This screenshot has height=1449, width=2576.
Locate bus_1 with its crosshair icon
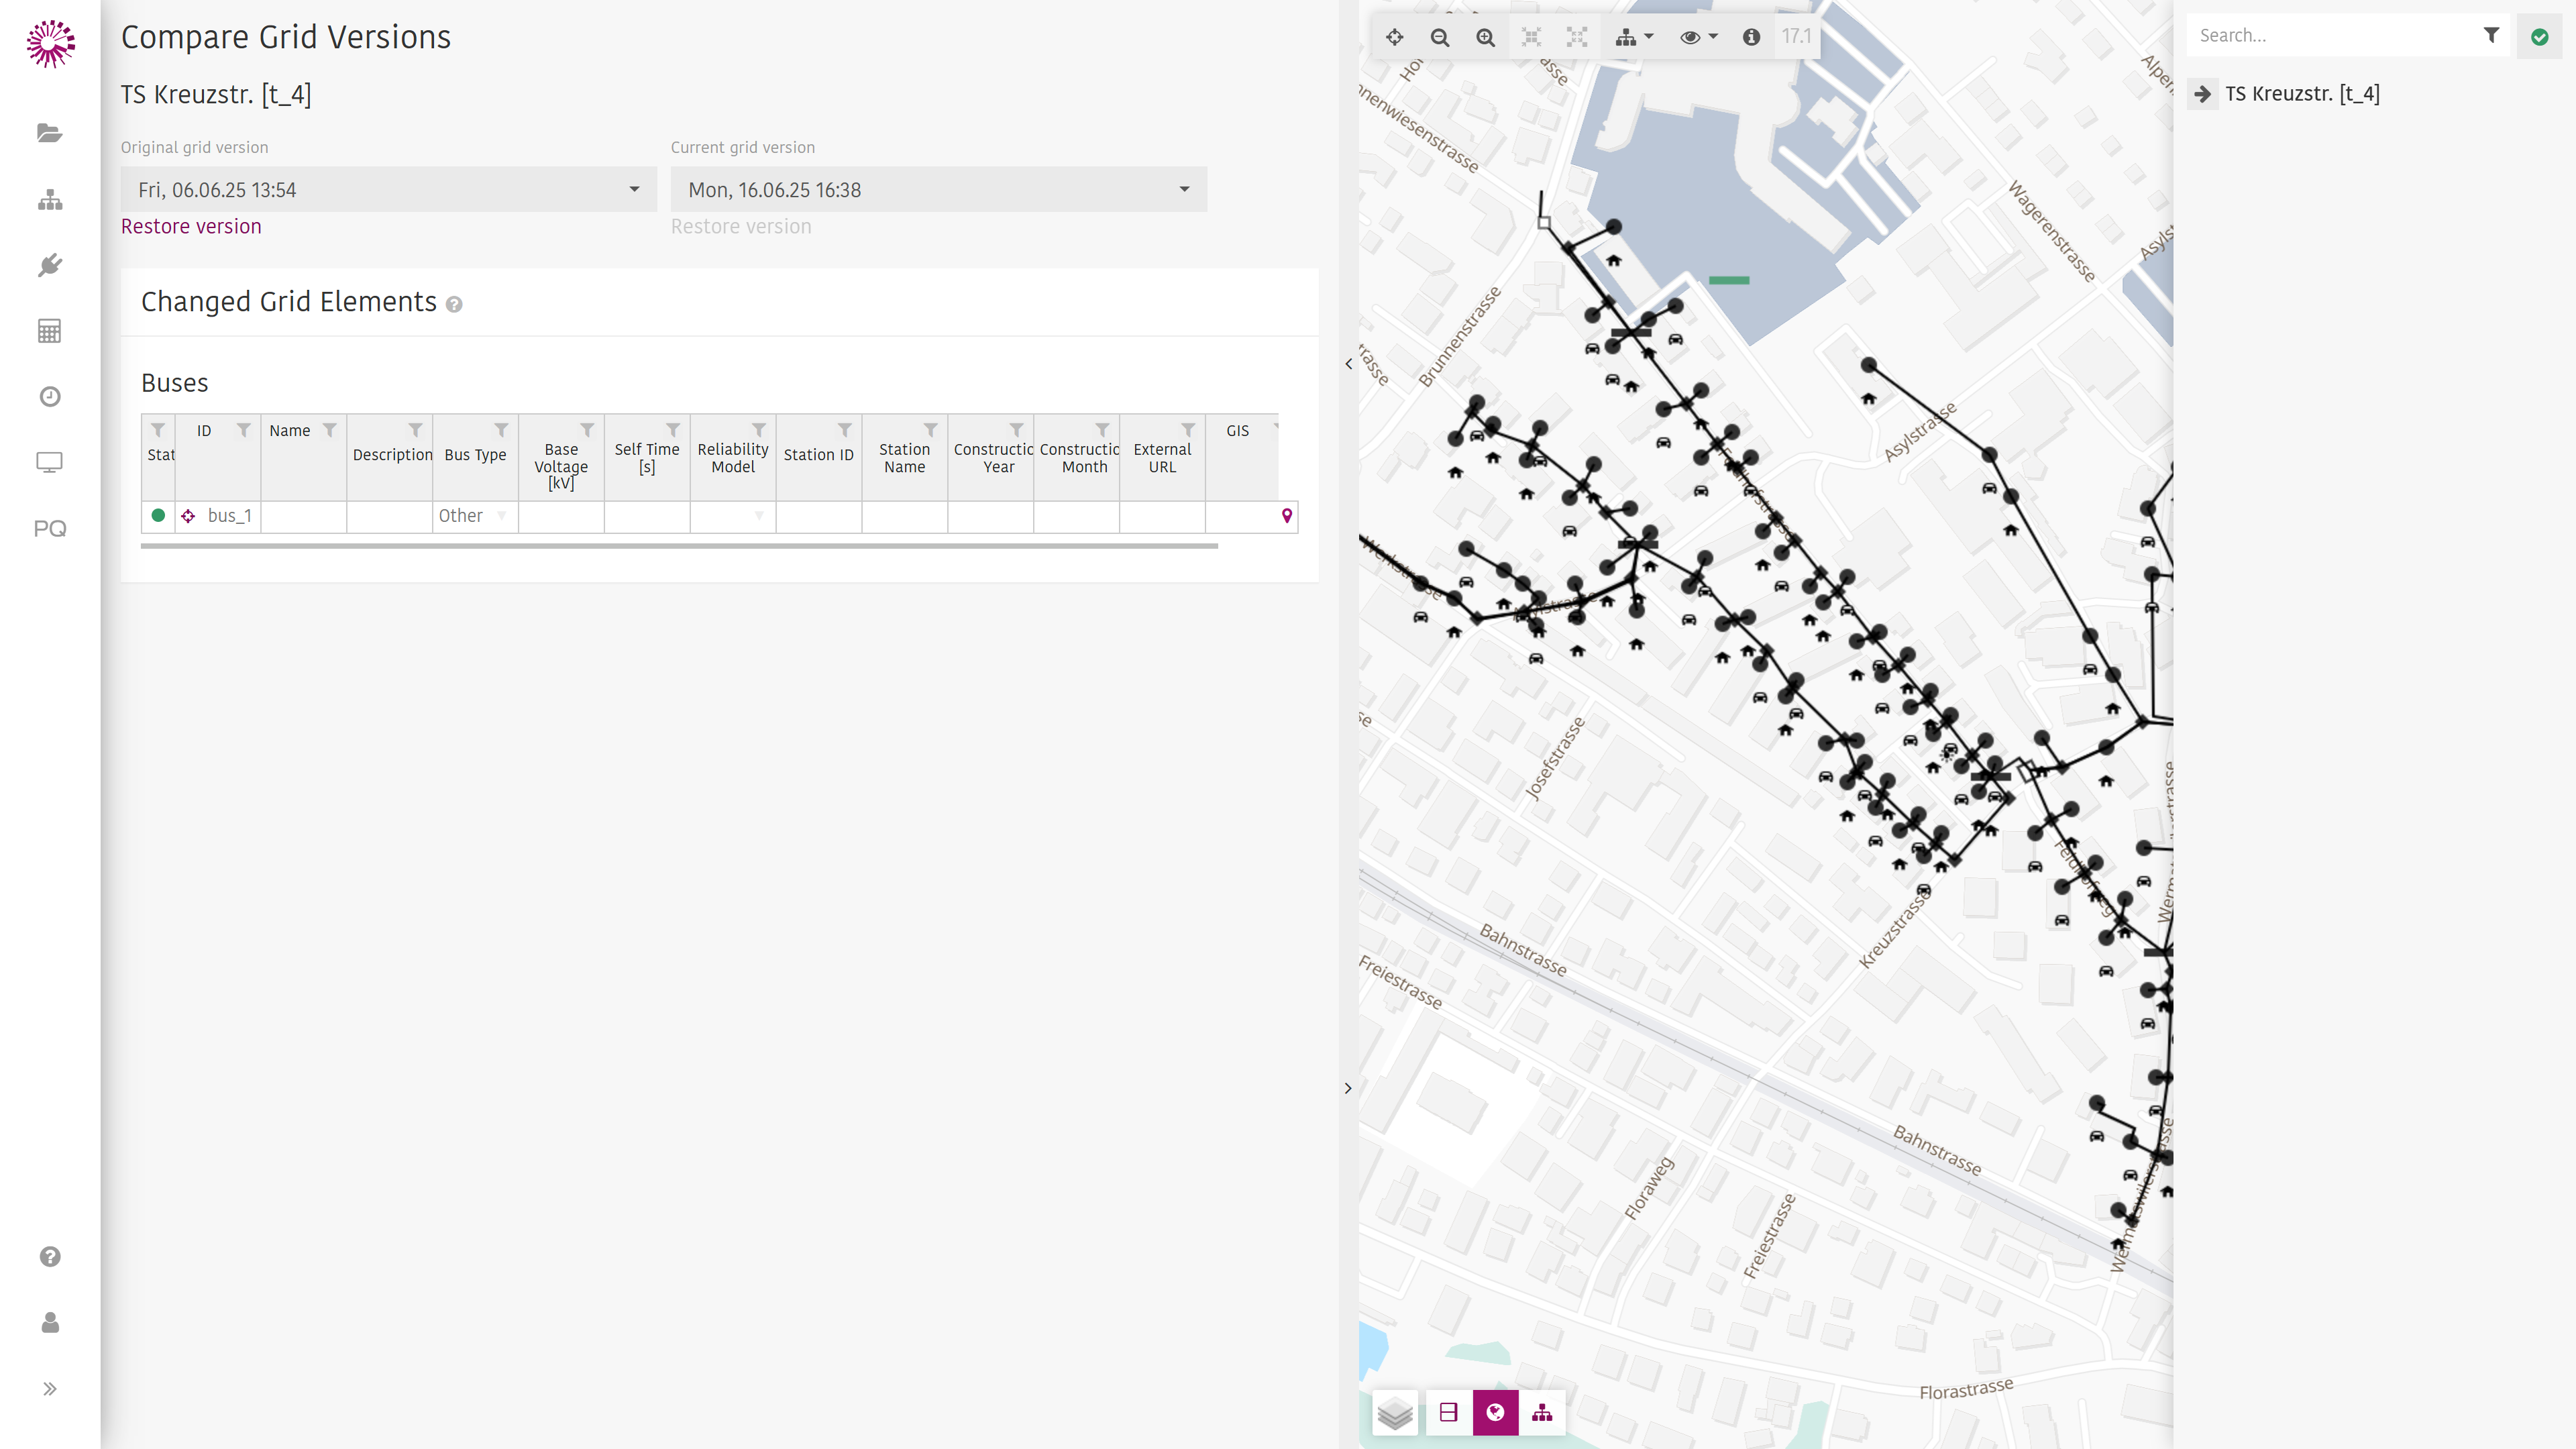pyautogui.click(x=188, y=516)
